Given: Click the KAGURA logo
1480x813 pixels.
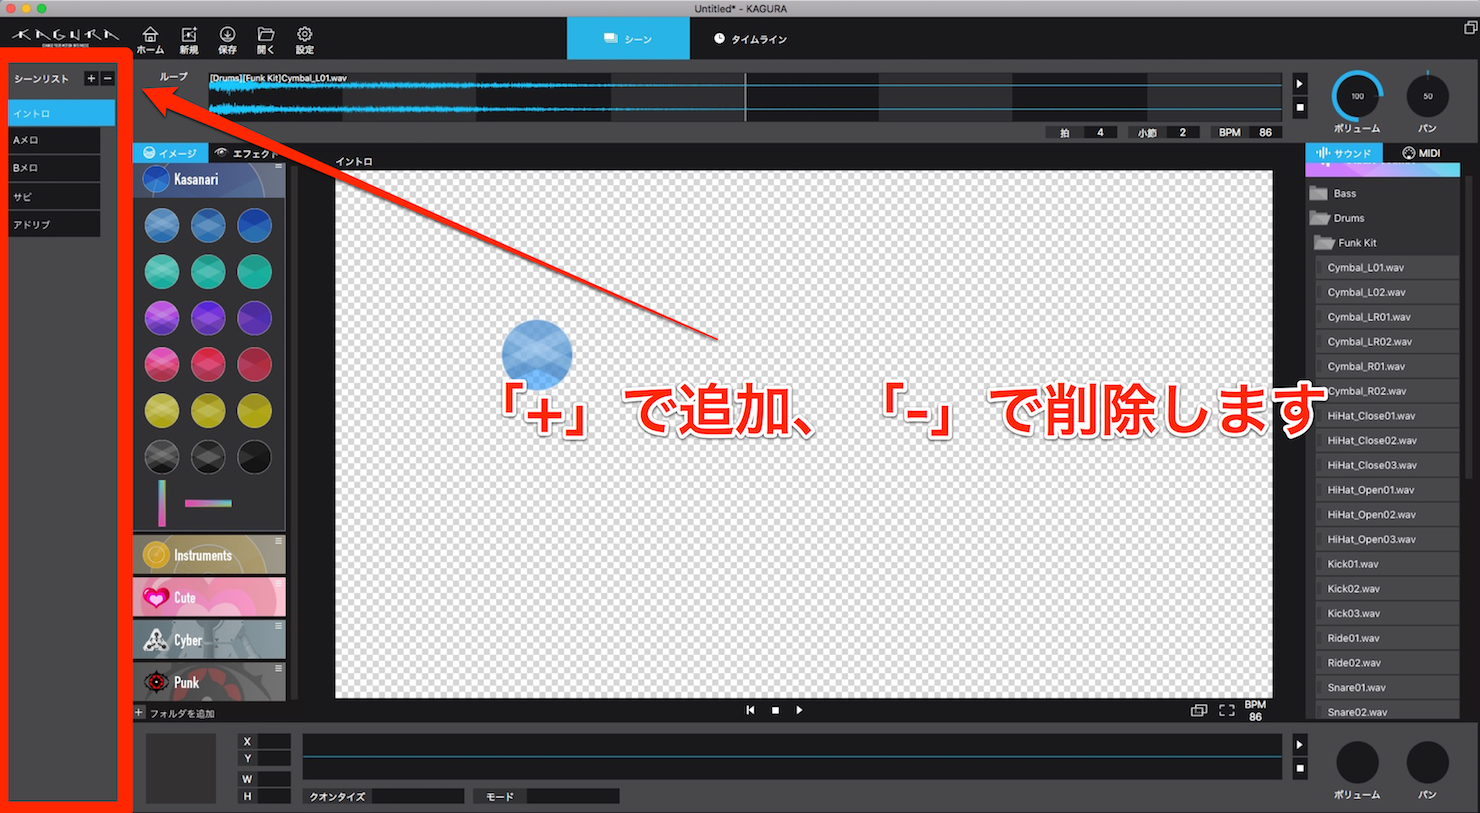Looking at the screenshot, I should 65,38.
